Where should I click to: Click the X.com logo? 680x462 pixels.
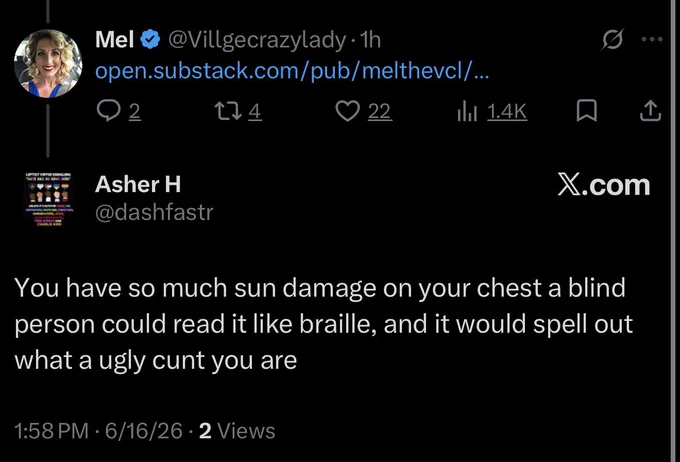click(x=604, y=186)
